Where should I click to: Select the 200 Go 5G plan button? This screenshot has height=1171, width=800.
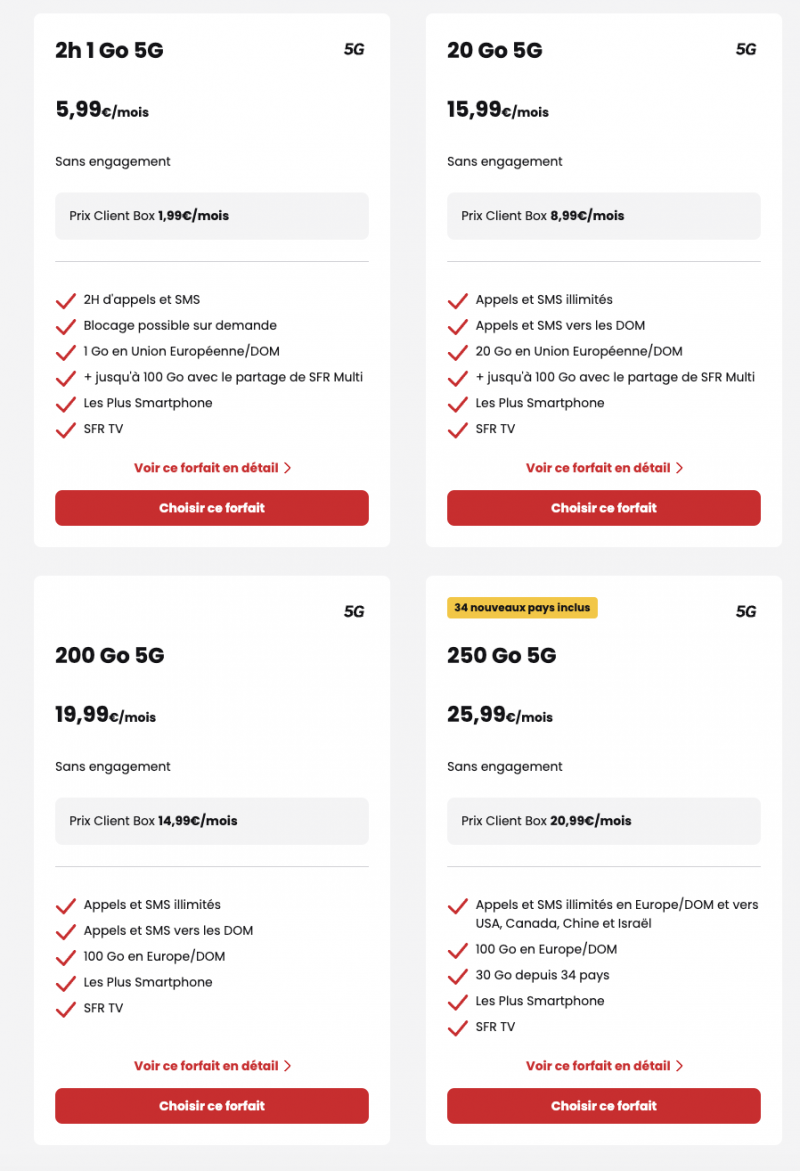click(212, 1106)
